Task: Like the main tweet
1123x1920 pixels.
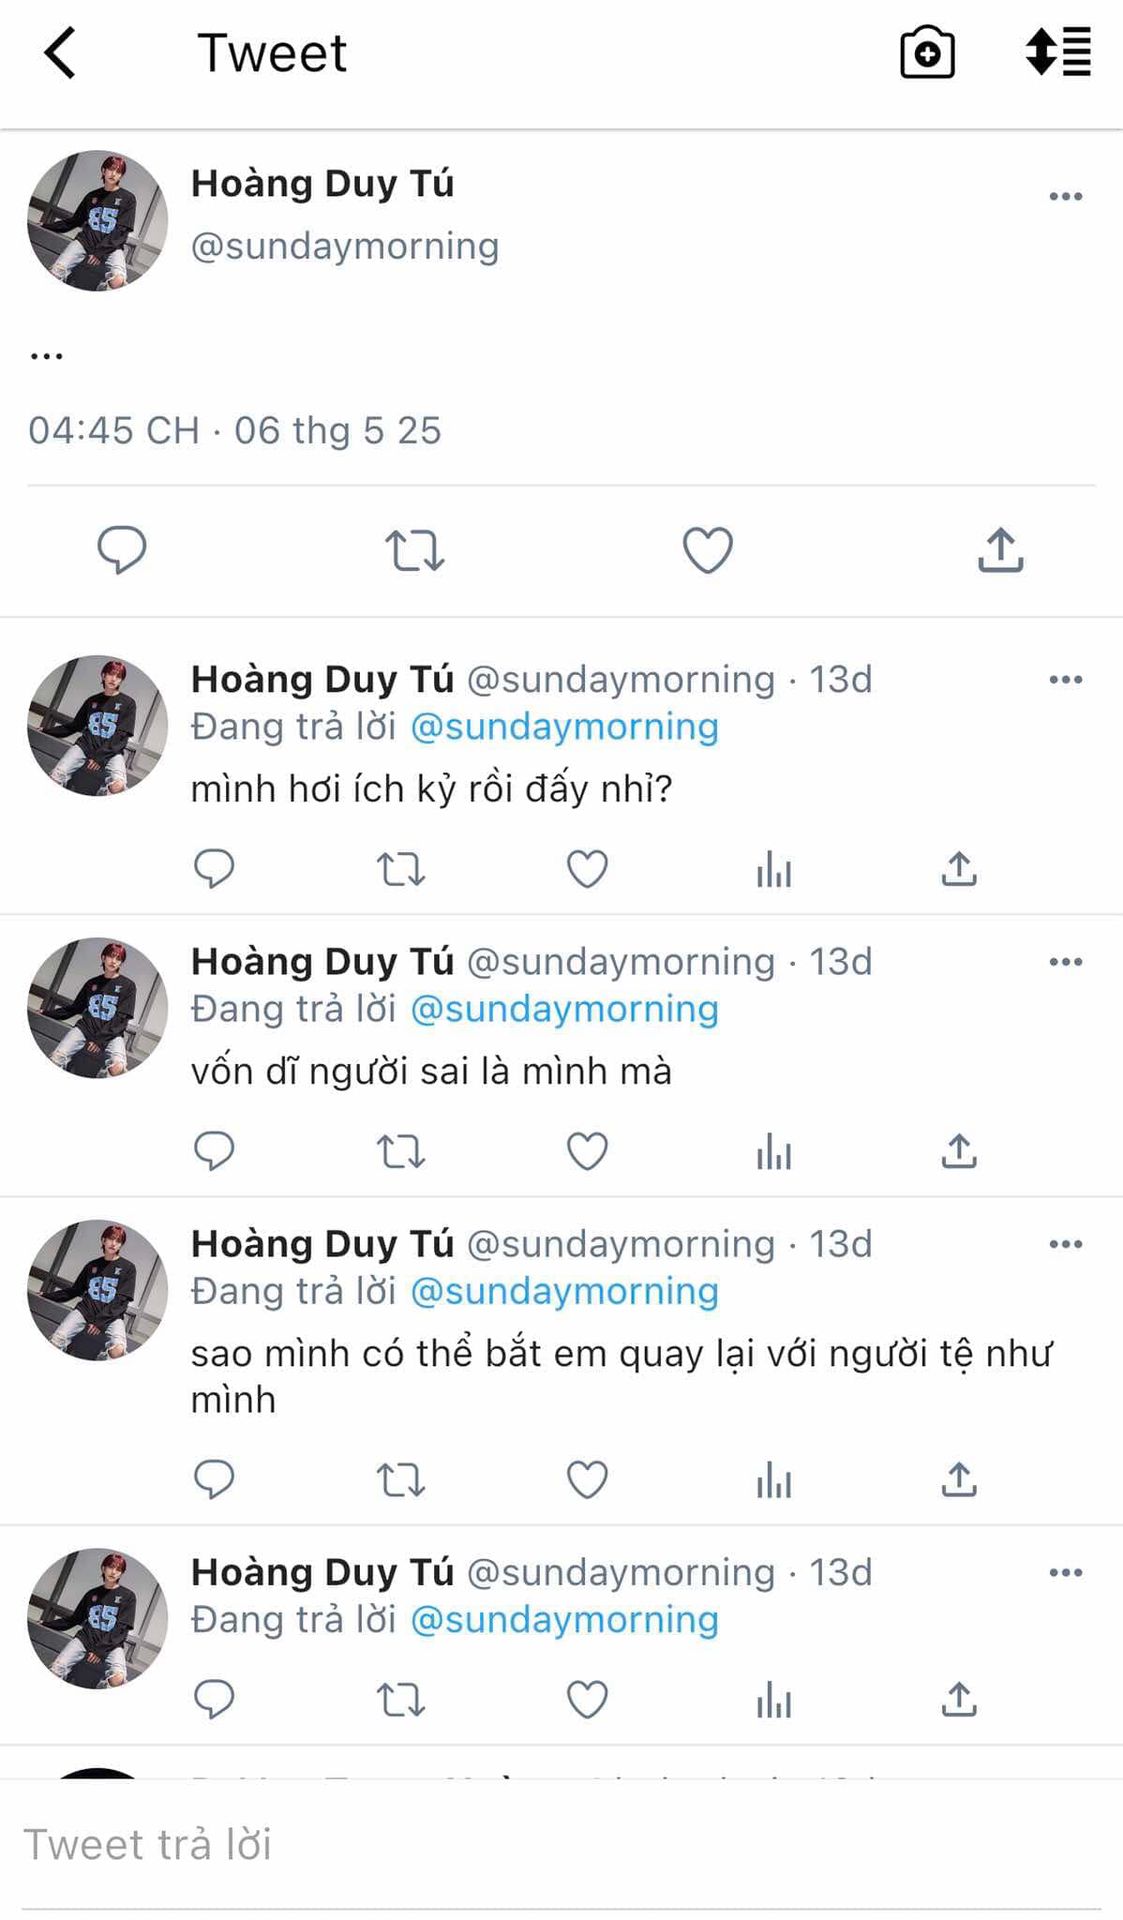Action: [x=707, y=550]
